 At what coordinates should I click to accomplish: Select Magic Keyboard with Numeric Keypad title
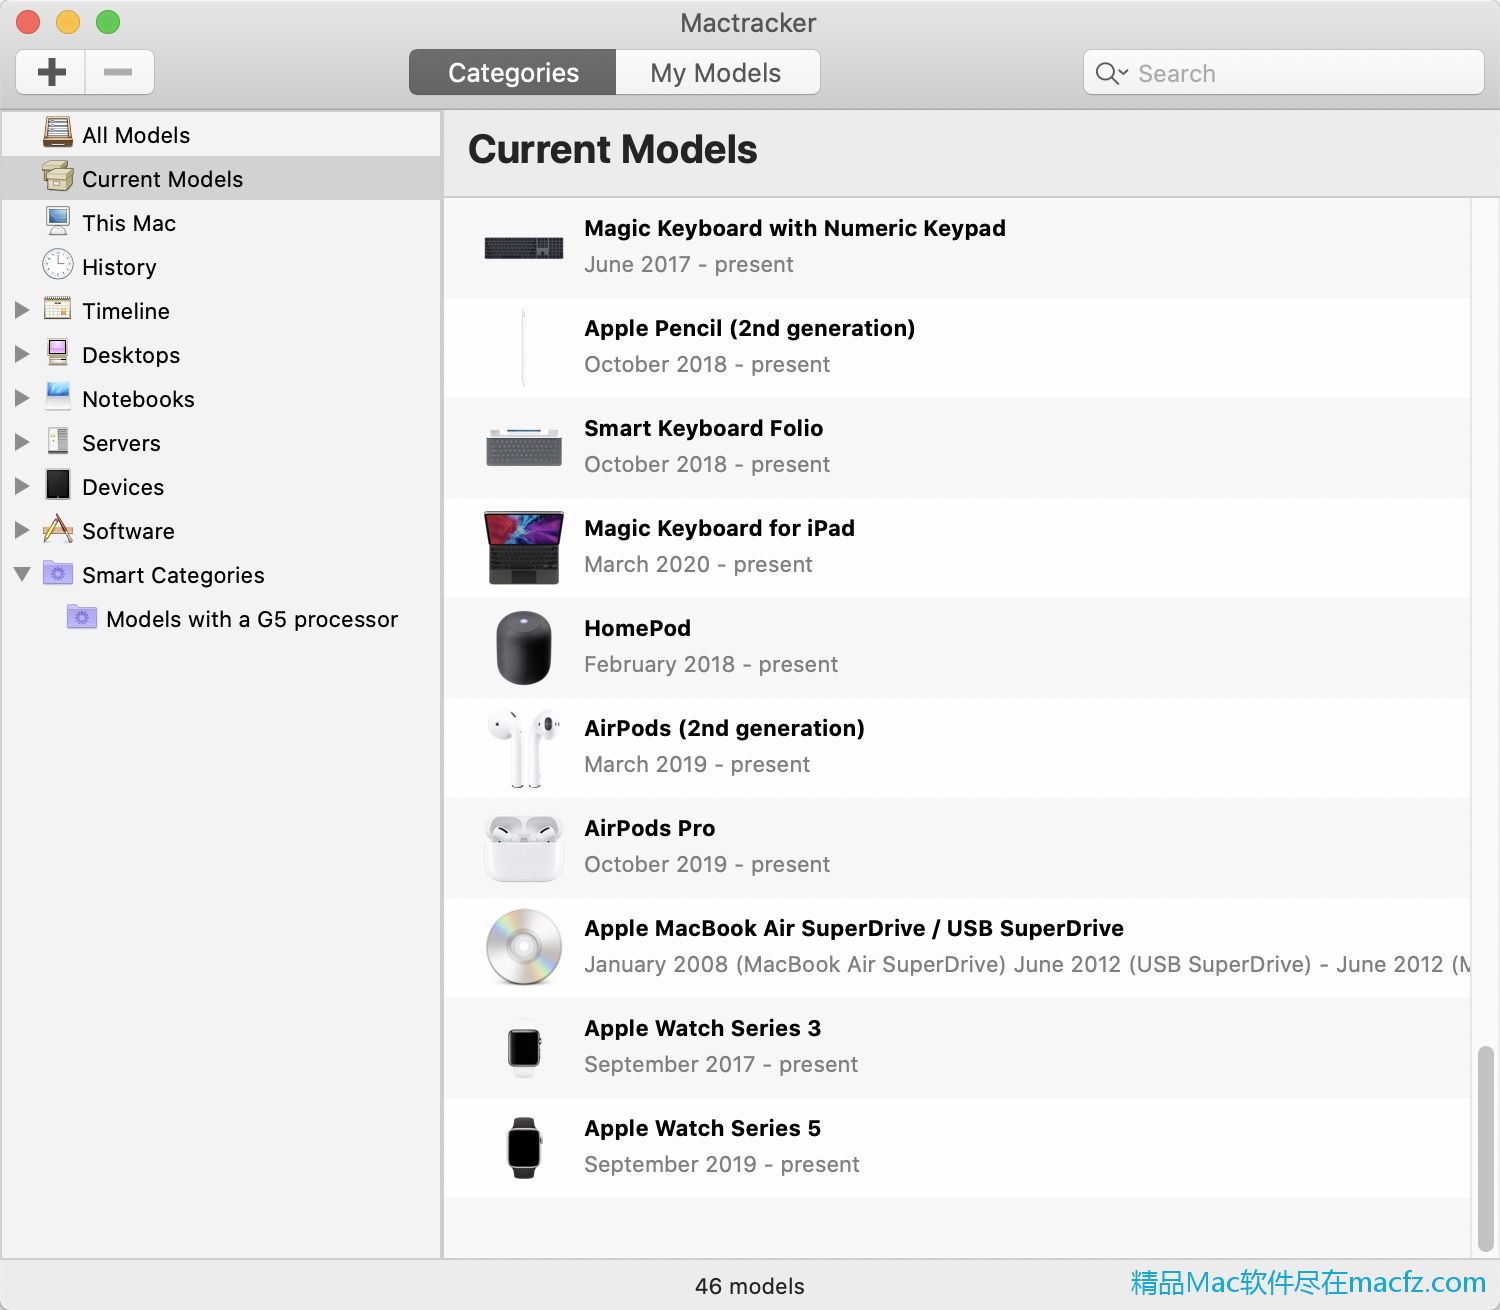click(795, 228)
